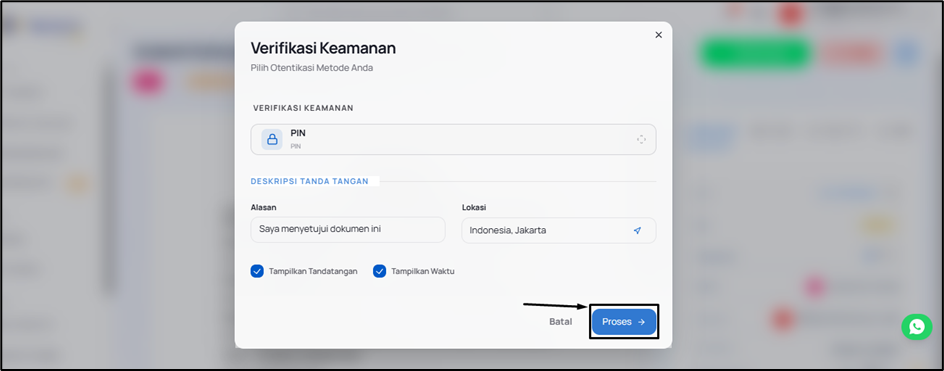Click the Batal button
The image size is (944, 371).
click(560, 322)
